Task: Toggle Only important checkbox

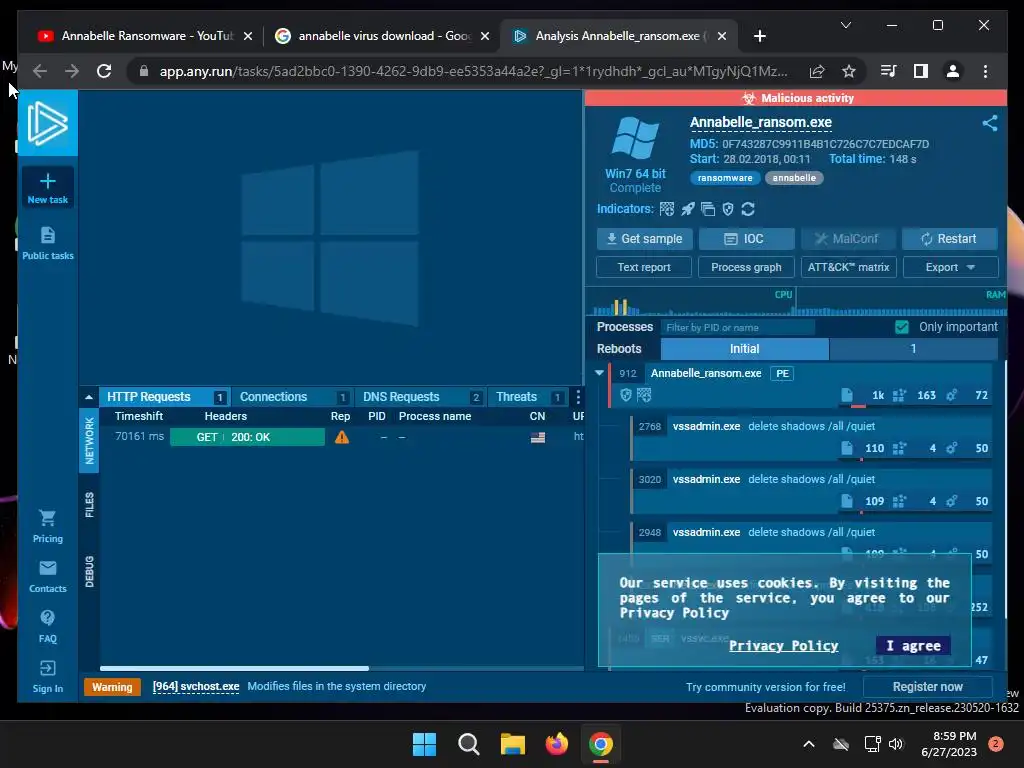Action: click(902, 327)
